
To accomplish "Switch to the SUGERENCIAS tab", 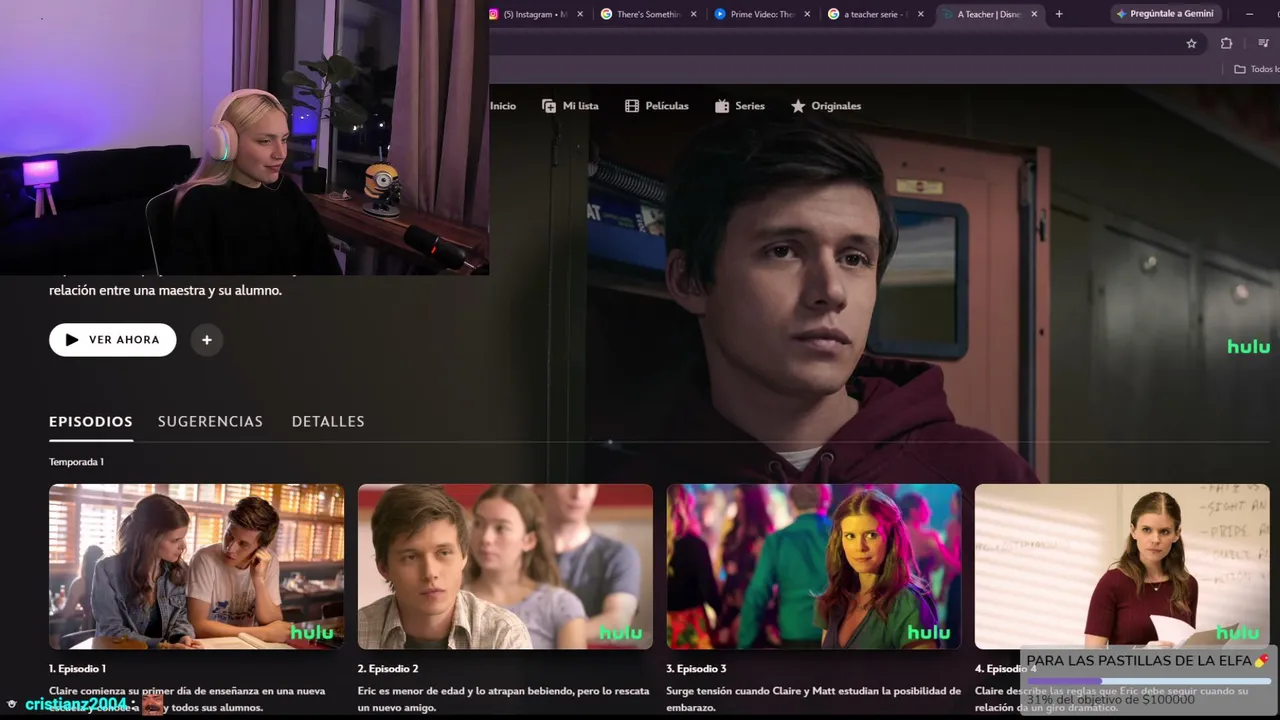I will coord(210,422).
